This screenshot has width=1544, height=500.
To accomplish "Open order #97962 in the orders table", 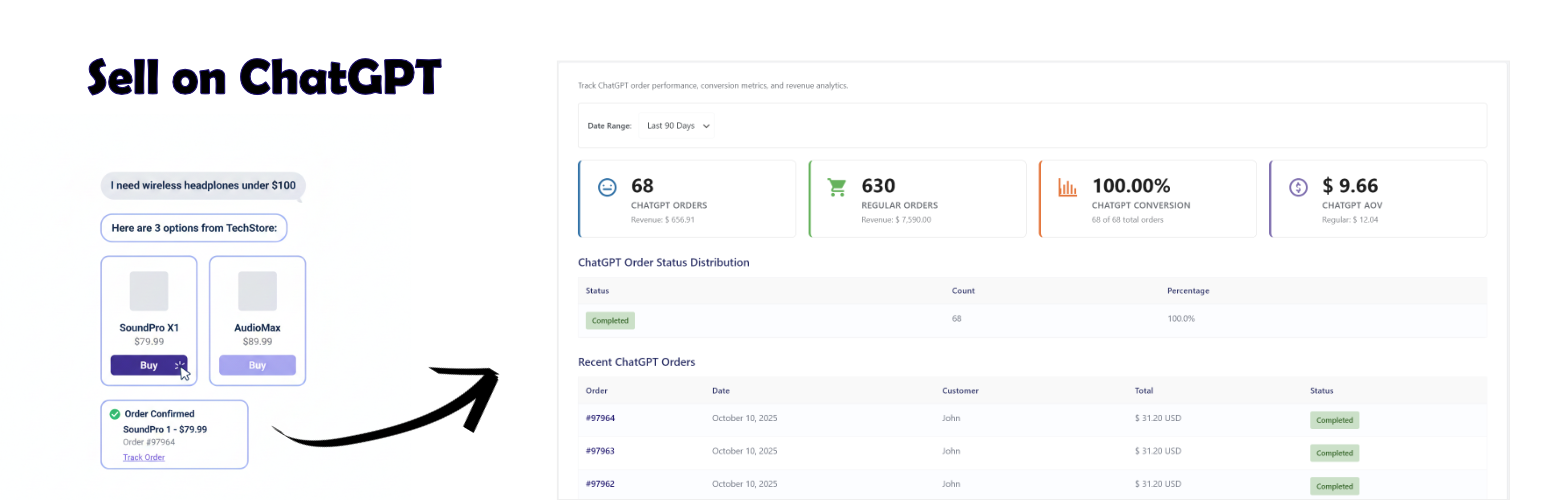I will [600, 484].
